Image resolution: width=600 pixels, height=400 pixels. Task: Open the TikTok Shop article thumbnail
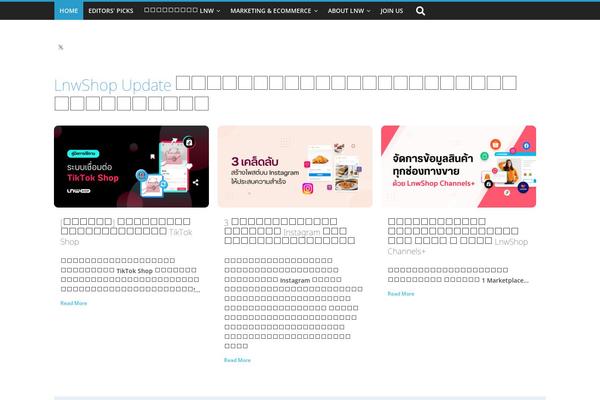pyautogui.click(x=131, y=167)
